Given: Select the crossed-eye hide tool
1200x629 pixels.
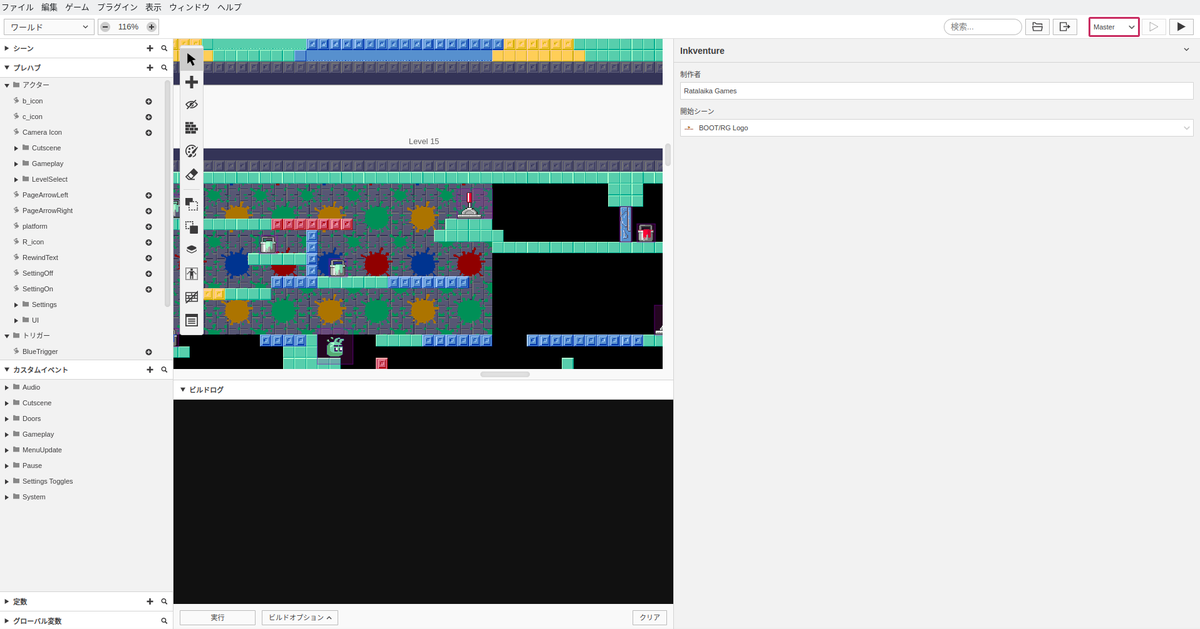Looking at the screenshot, I should click(191, 105).
